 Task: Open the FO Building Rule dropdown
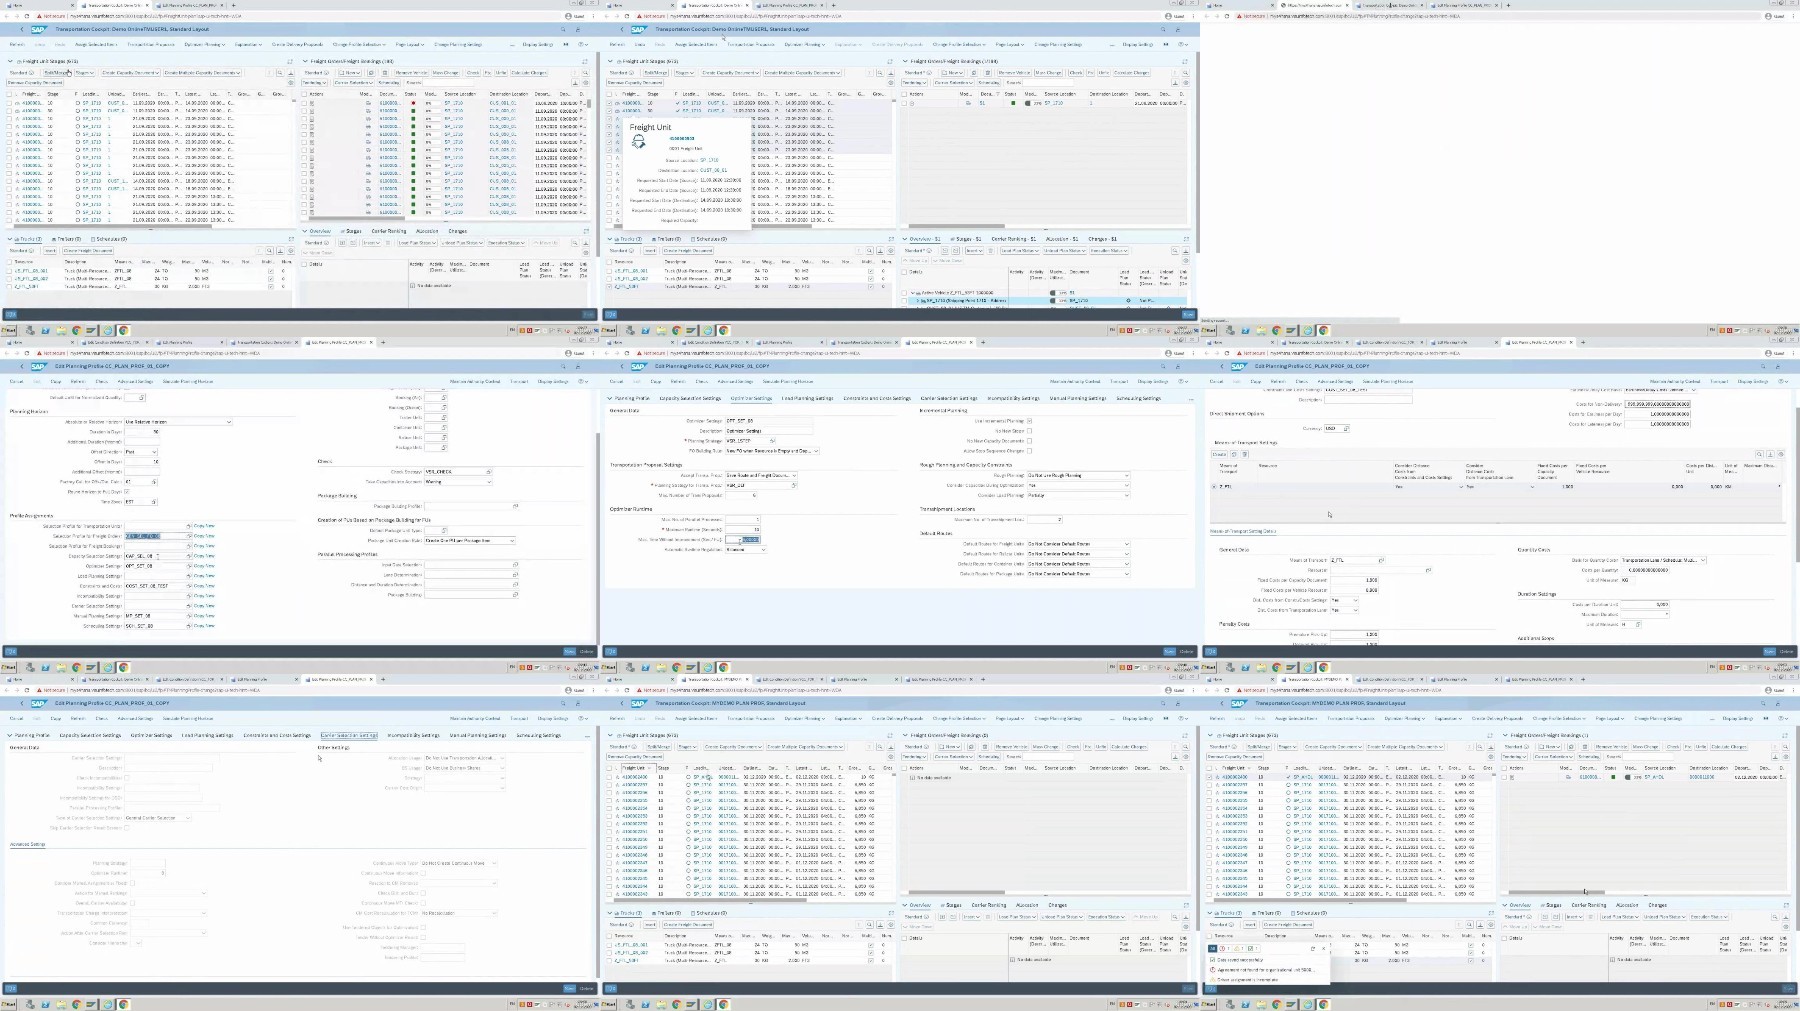pos(772,451)
